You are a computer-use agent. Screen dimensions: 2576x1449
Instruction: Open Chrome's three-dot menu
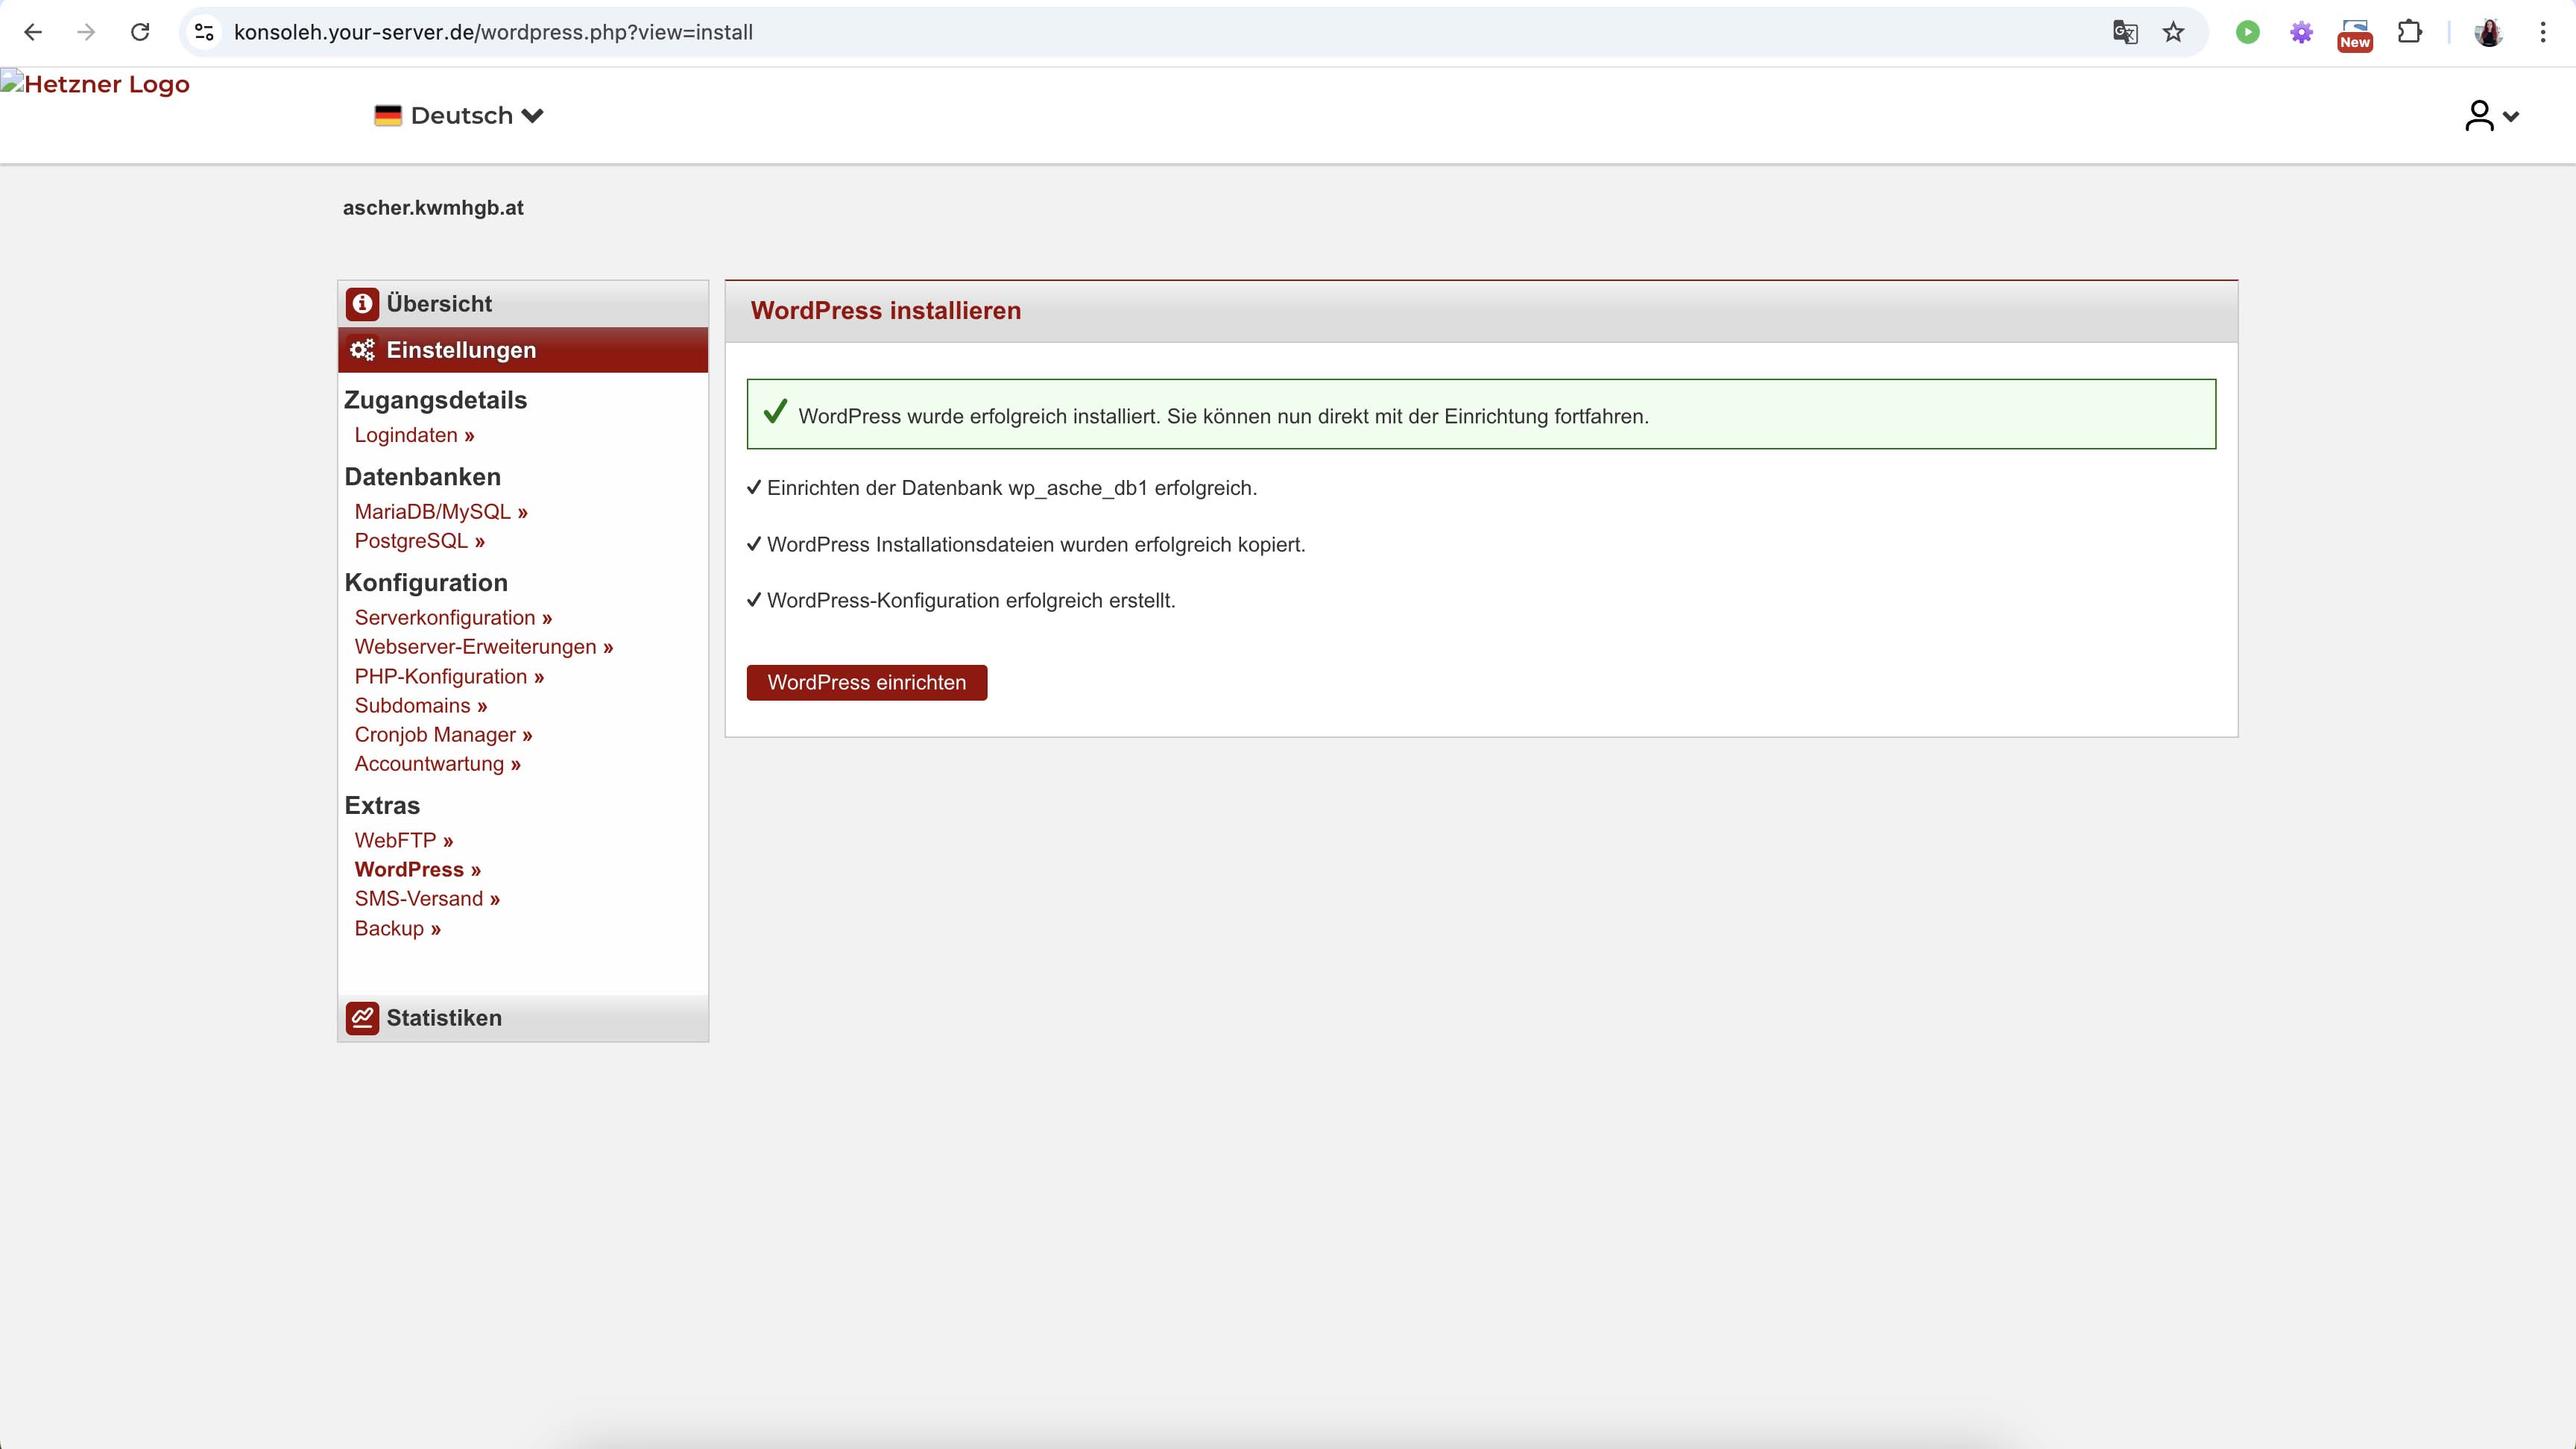tap(2542, 32)
